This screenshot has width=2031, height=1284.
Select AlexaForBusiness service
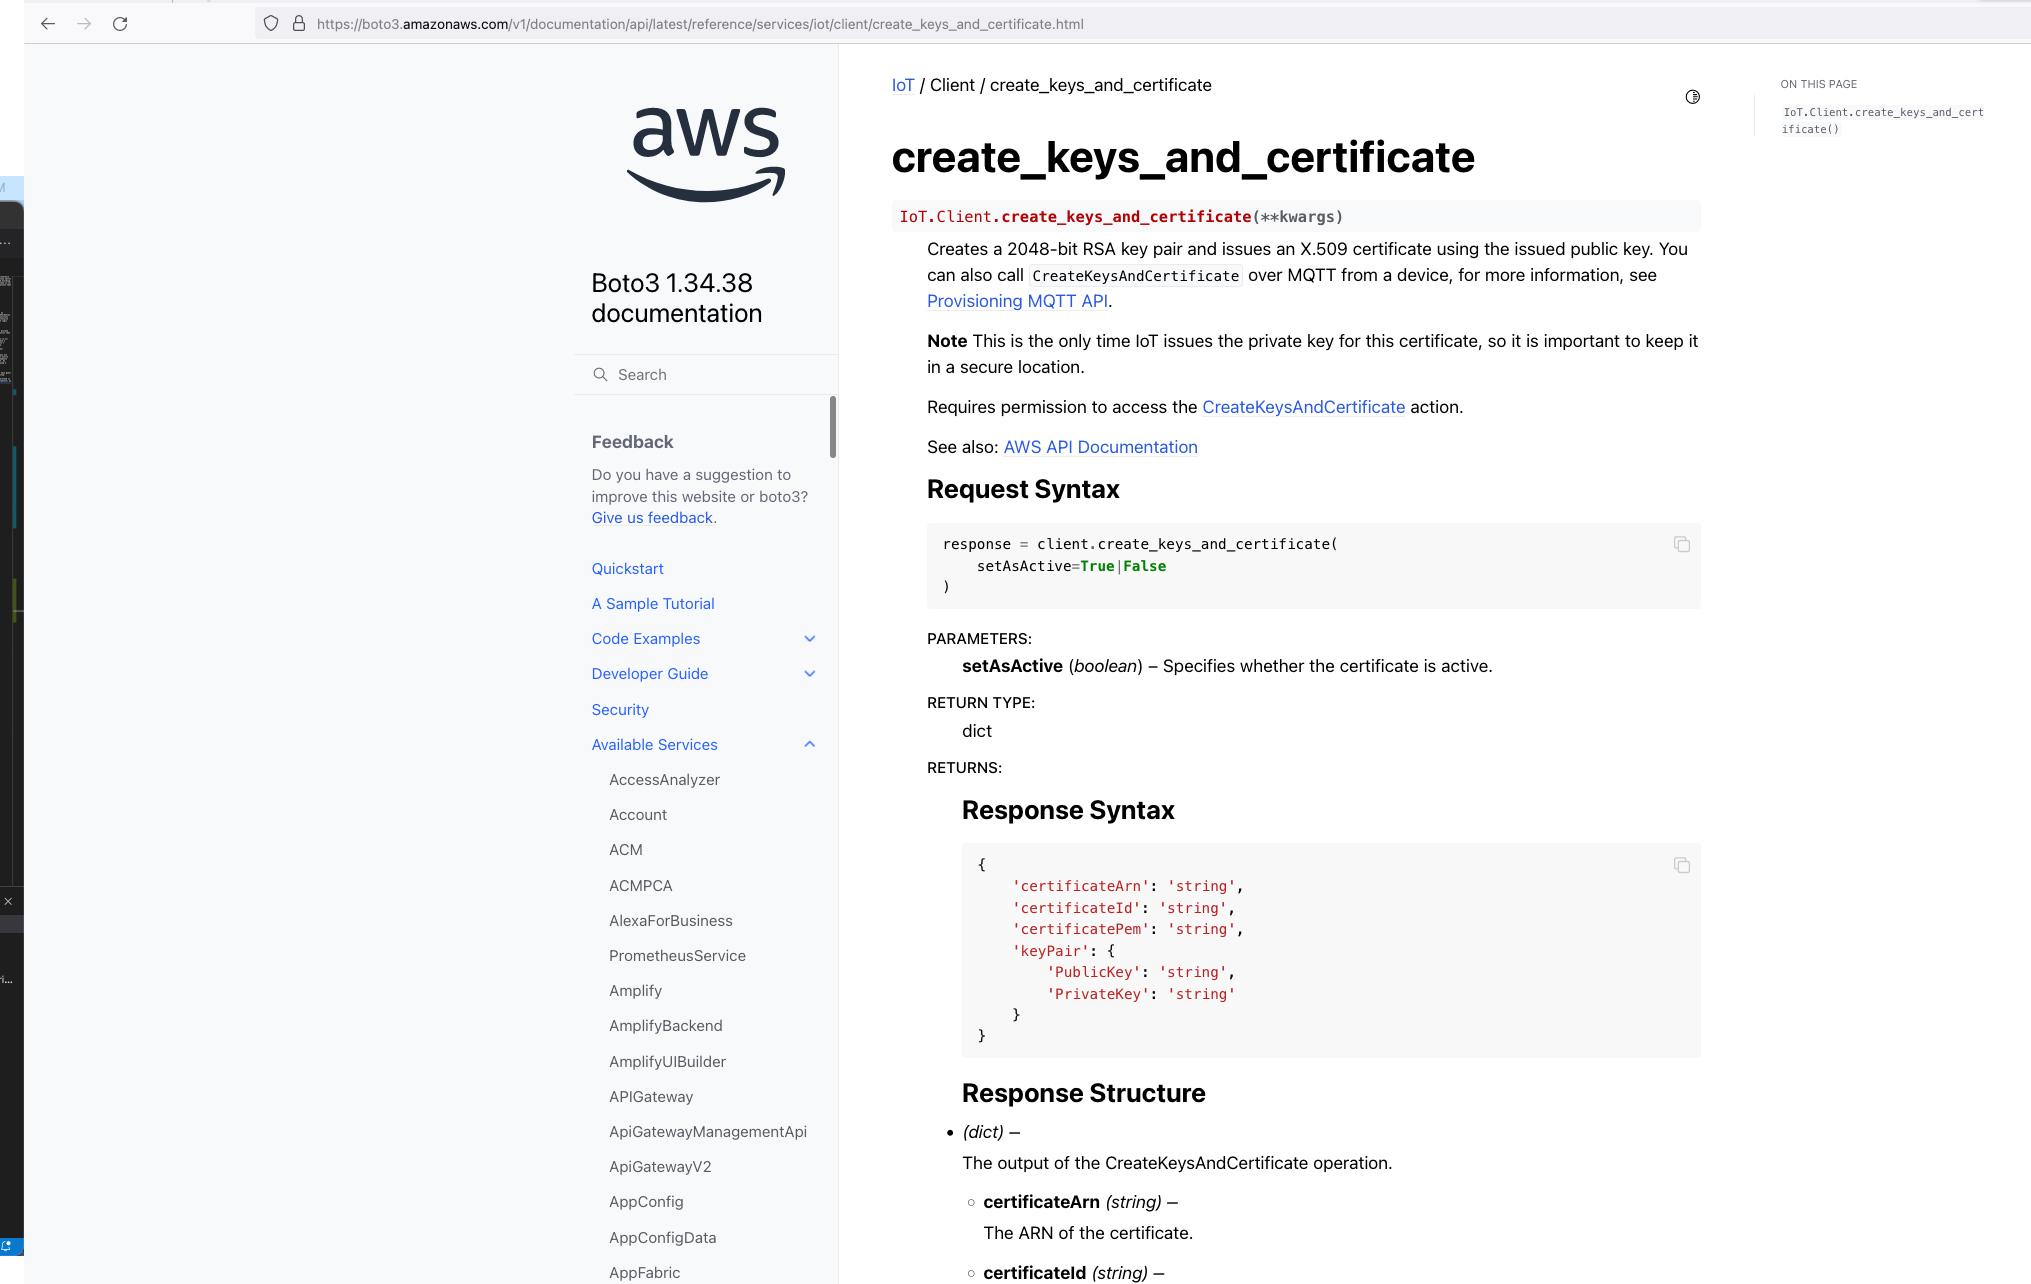click(x=671, y=921)
